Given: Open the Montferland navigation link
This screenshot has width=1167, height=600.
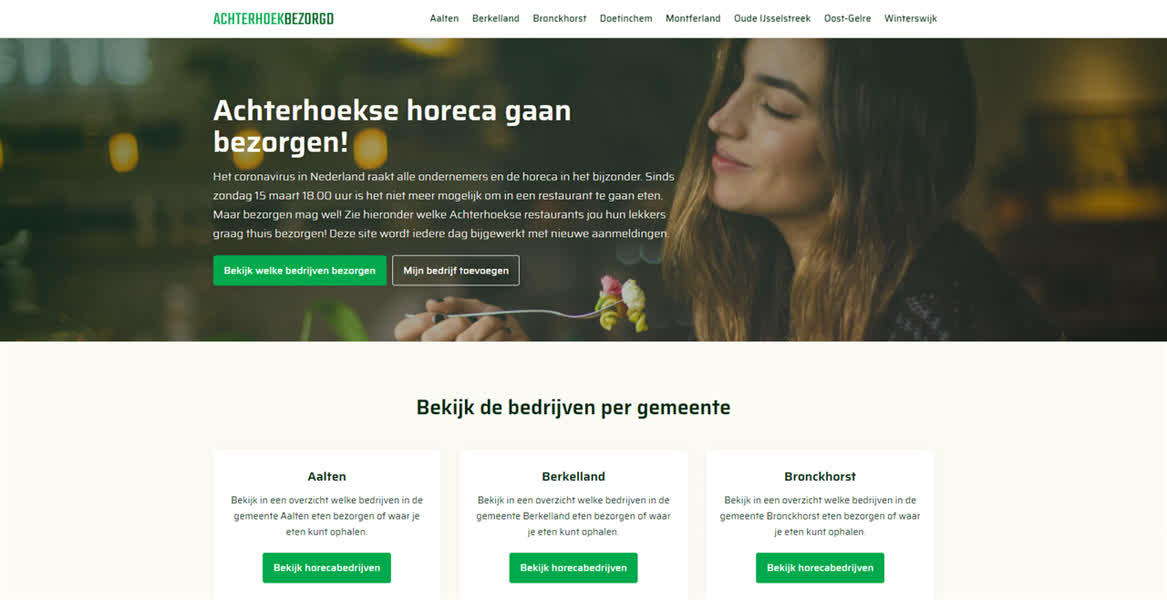Looking at the screenshot, I should 693,19.
